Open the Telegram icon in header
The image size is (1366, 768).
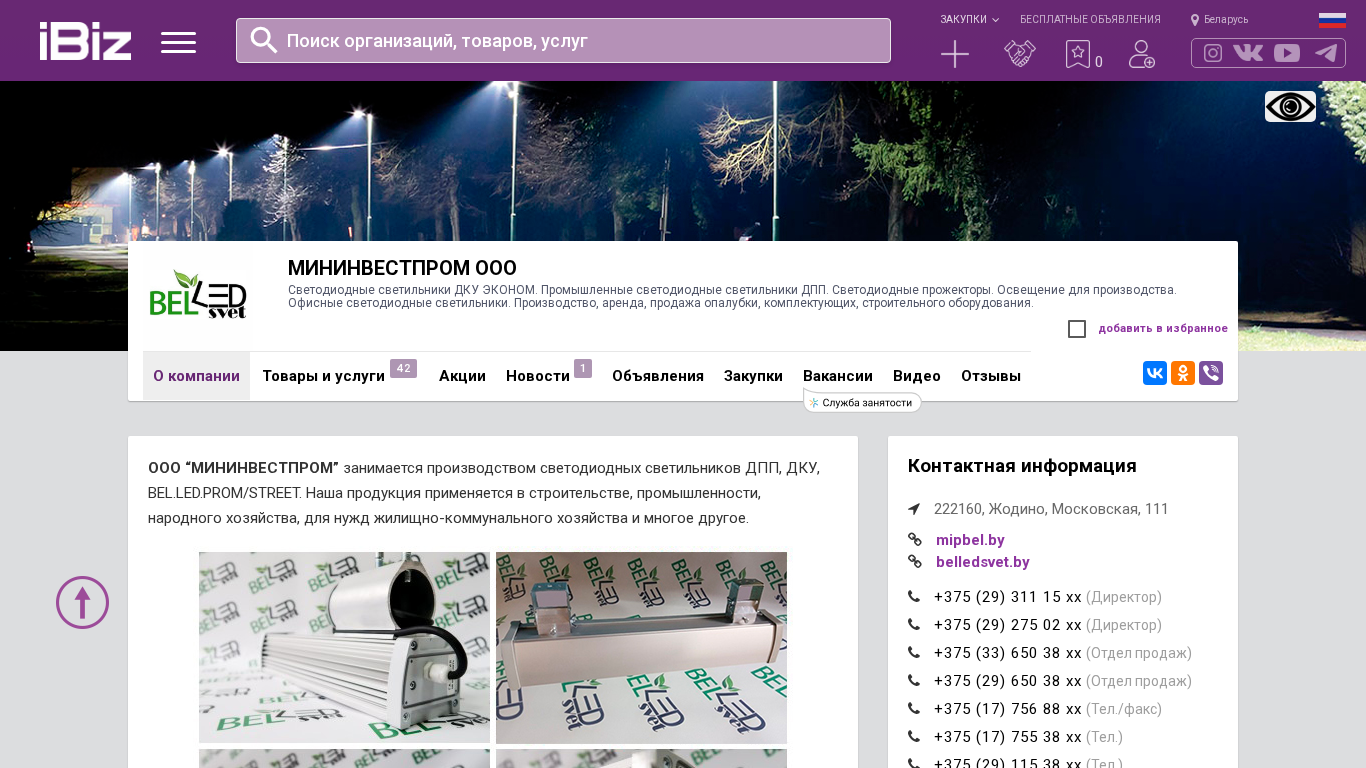pos(1326,53)
